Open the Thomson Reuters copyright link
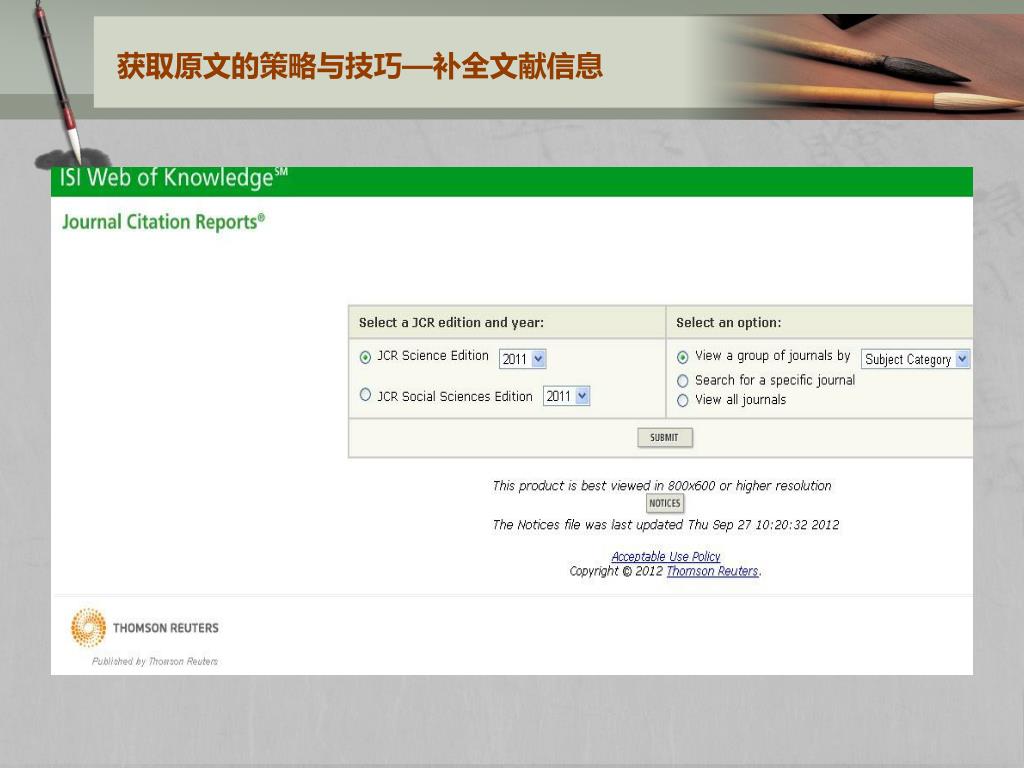 click(712, 571)
